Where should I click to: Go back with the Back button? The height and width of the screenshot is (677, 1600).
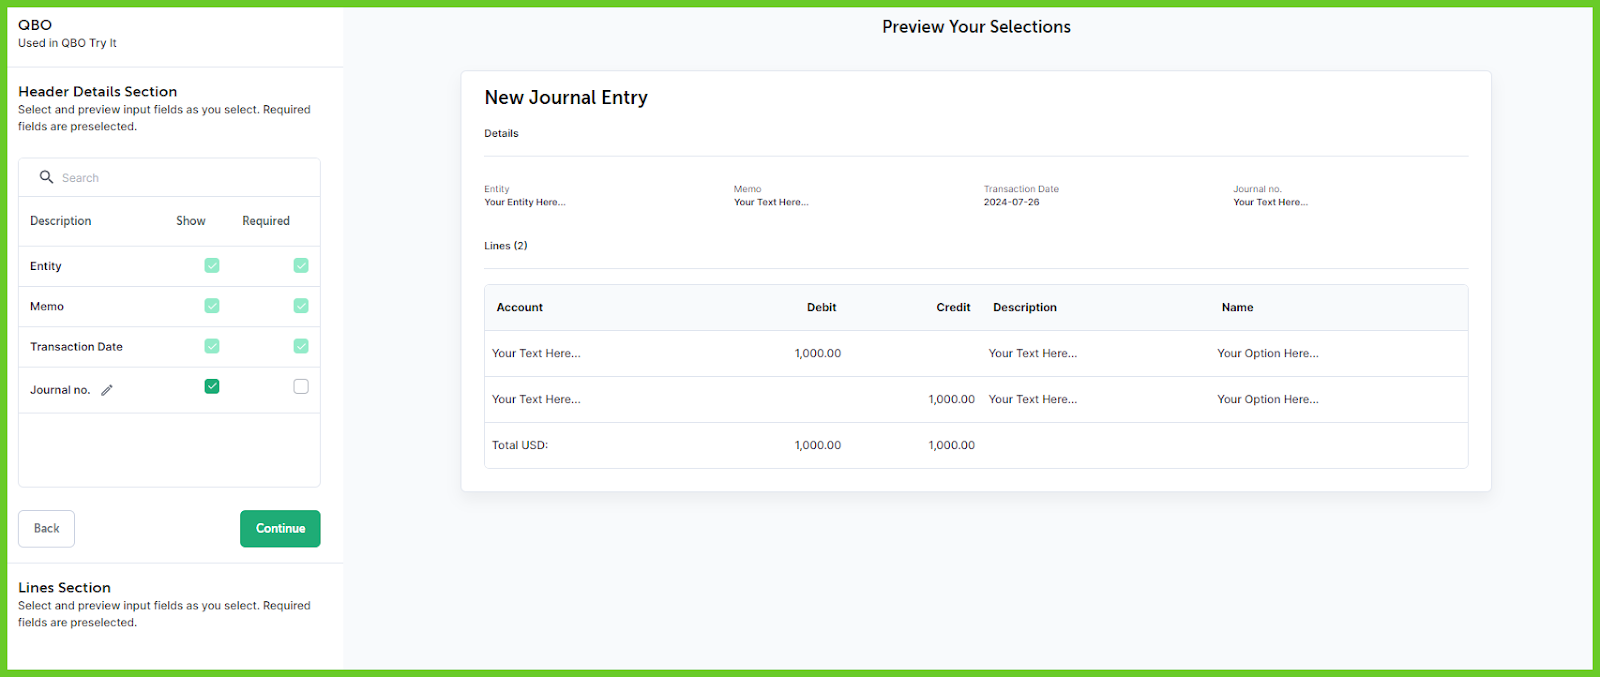coord(46,529)
